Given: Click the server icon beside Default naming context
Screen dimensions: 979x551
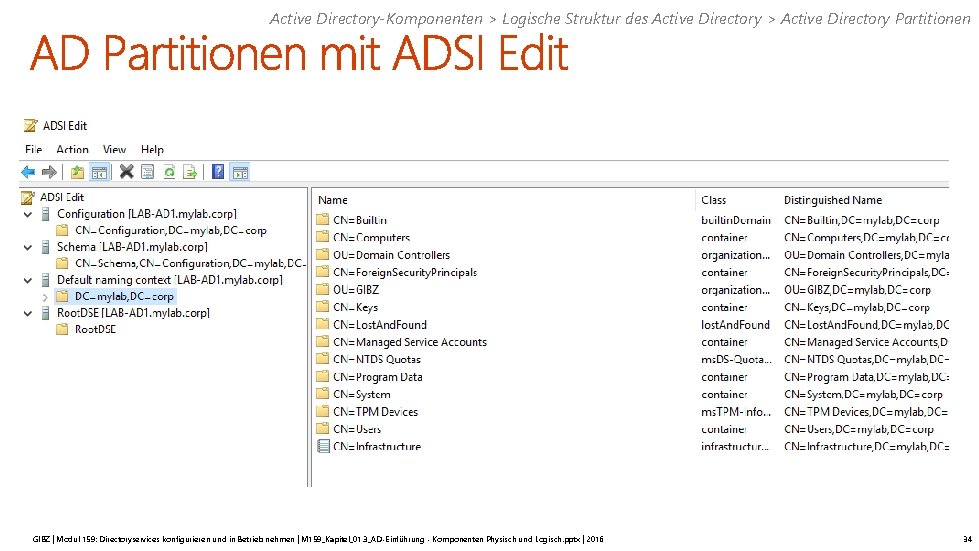Looking at the screenshot, I should [x=46, y=280].
